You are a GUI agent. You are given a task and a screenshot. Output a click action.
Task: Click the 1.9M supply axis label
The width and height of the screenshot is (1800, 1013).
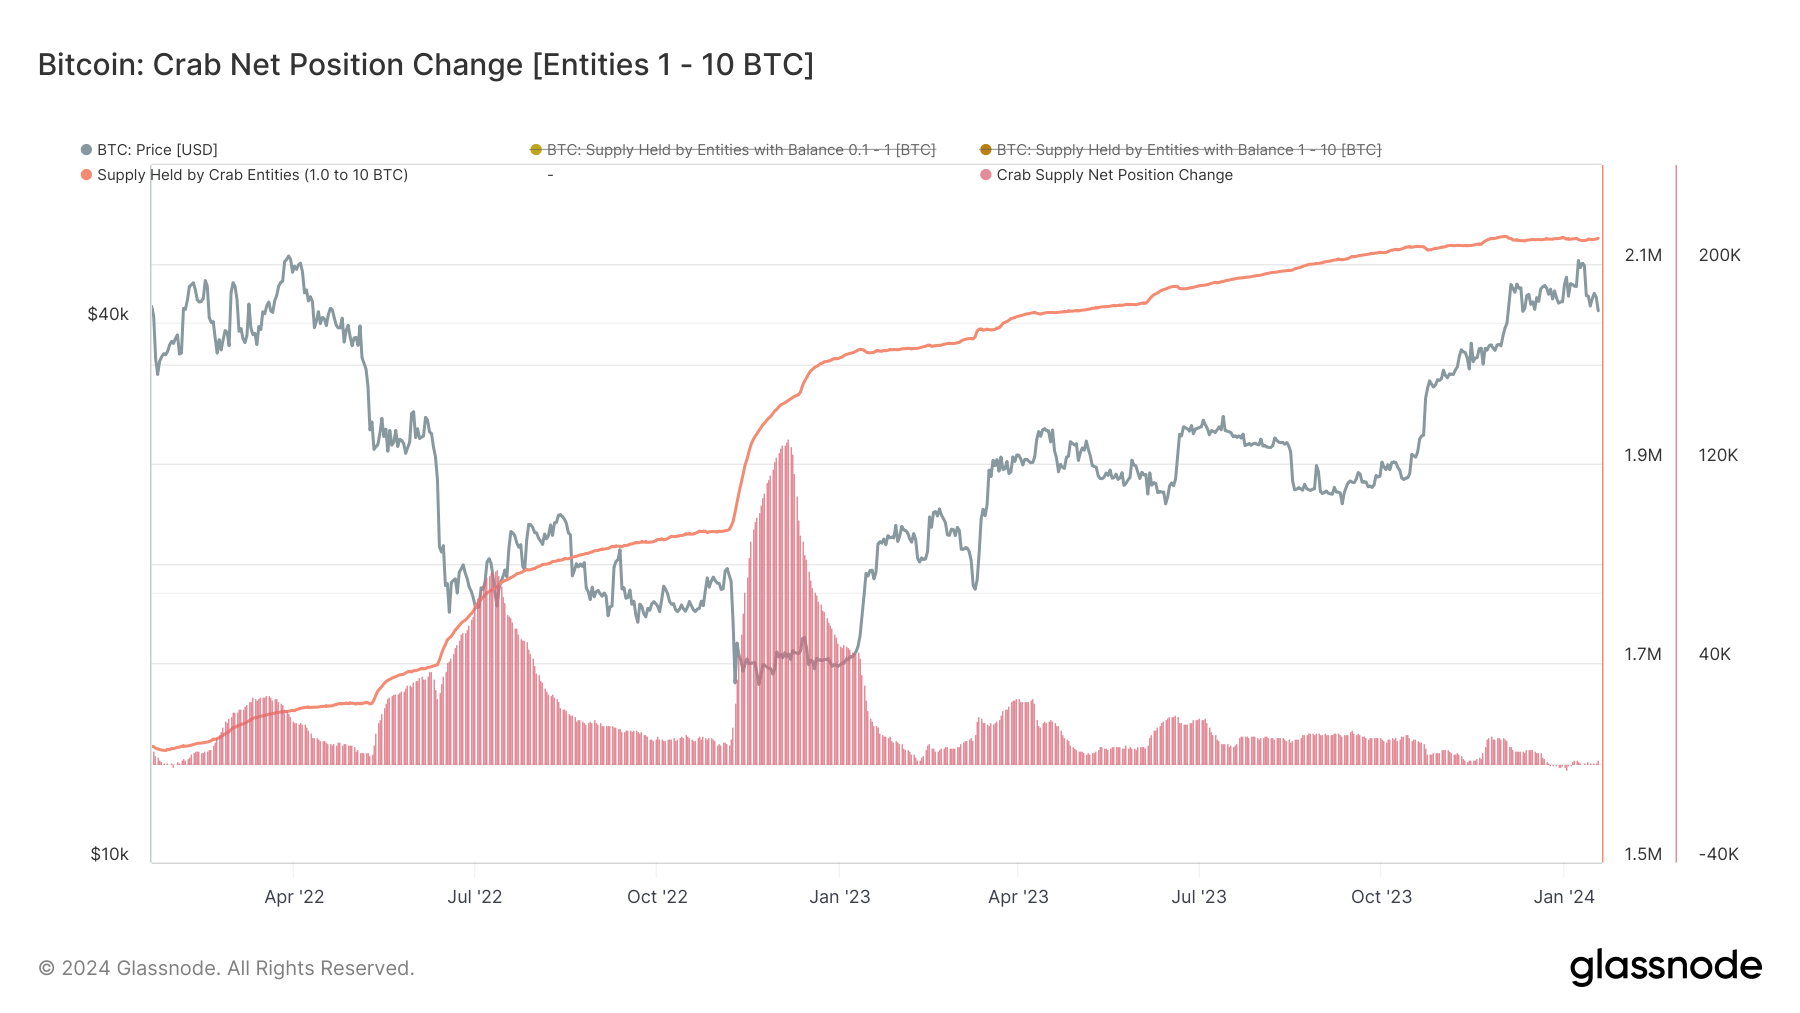1643,456
